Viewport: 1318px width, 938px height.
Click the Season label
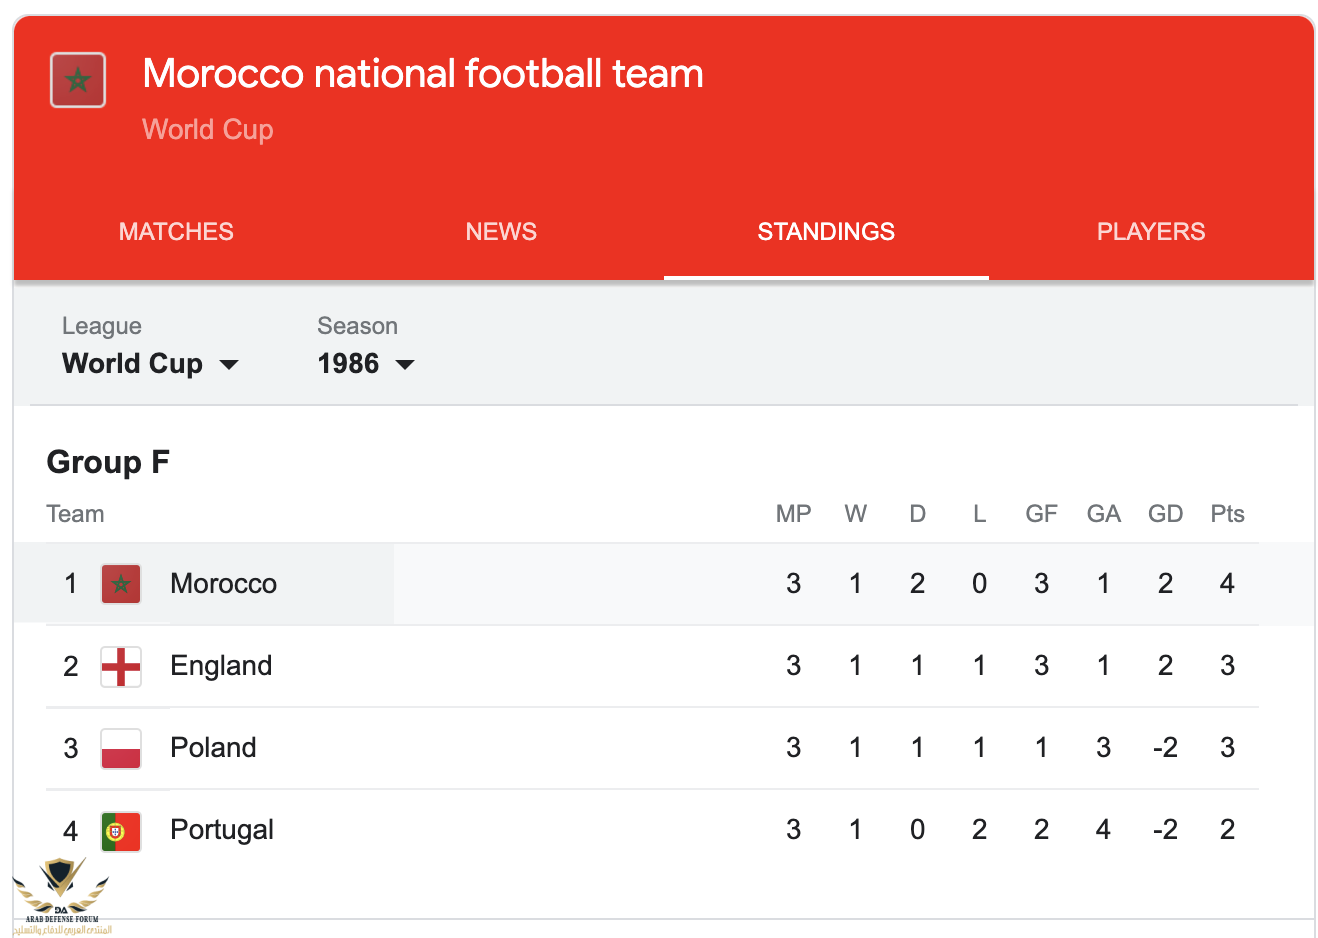(357, 326)
